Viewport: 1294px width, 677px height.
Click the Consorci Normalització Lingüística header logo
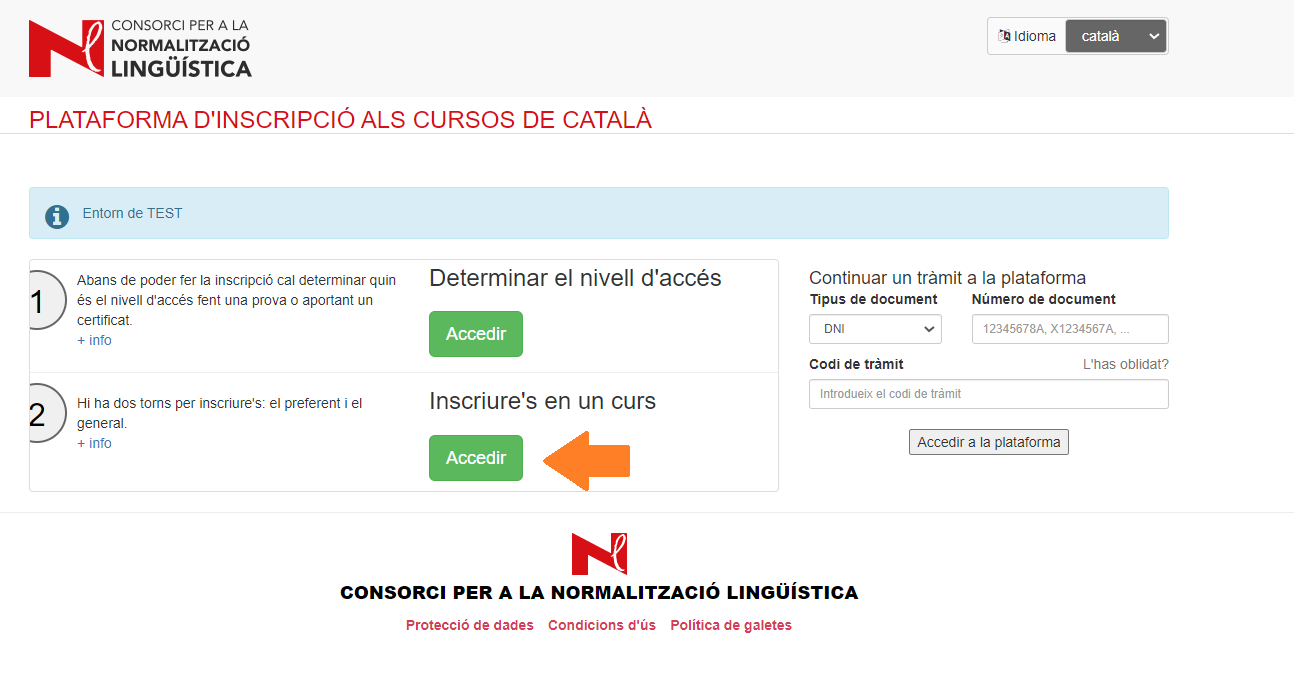[140, 48]
